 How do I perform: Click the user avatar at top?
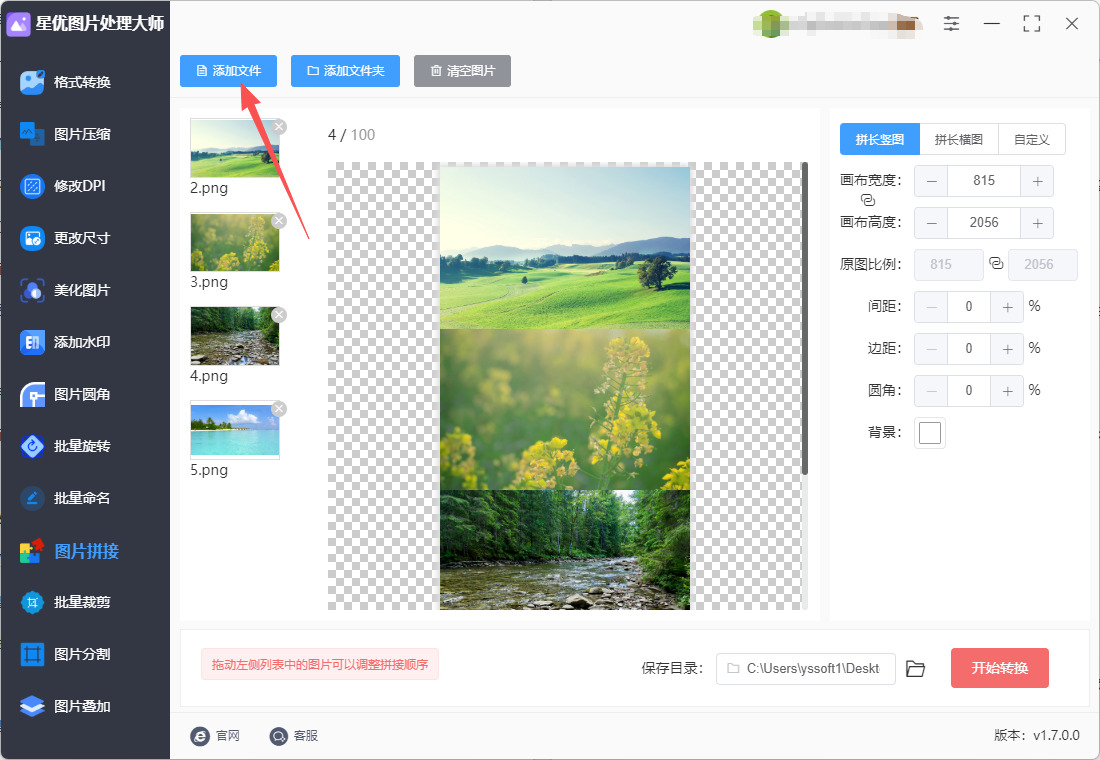coord(770,24)
